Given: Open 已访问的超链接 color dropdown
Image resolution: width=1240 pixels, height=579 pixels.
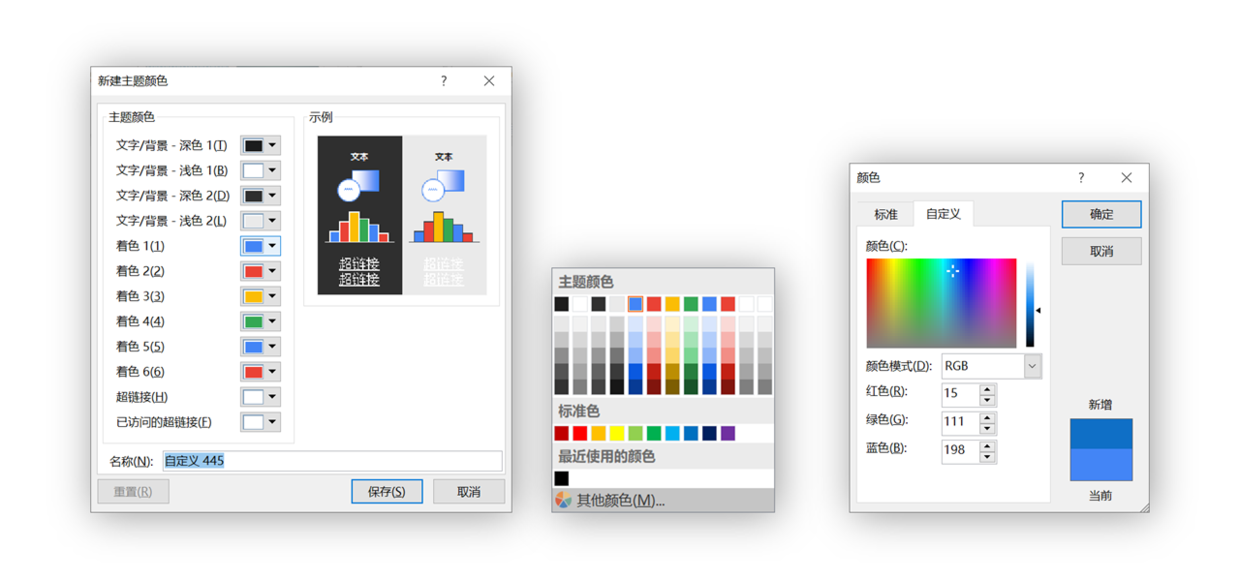Looking at the screenshot, I should (260, 422).
